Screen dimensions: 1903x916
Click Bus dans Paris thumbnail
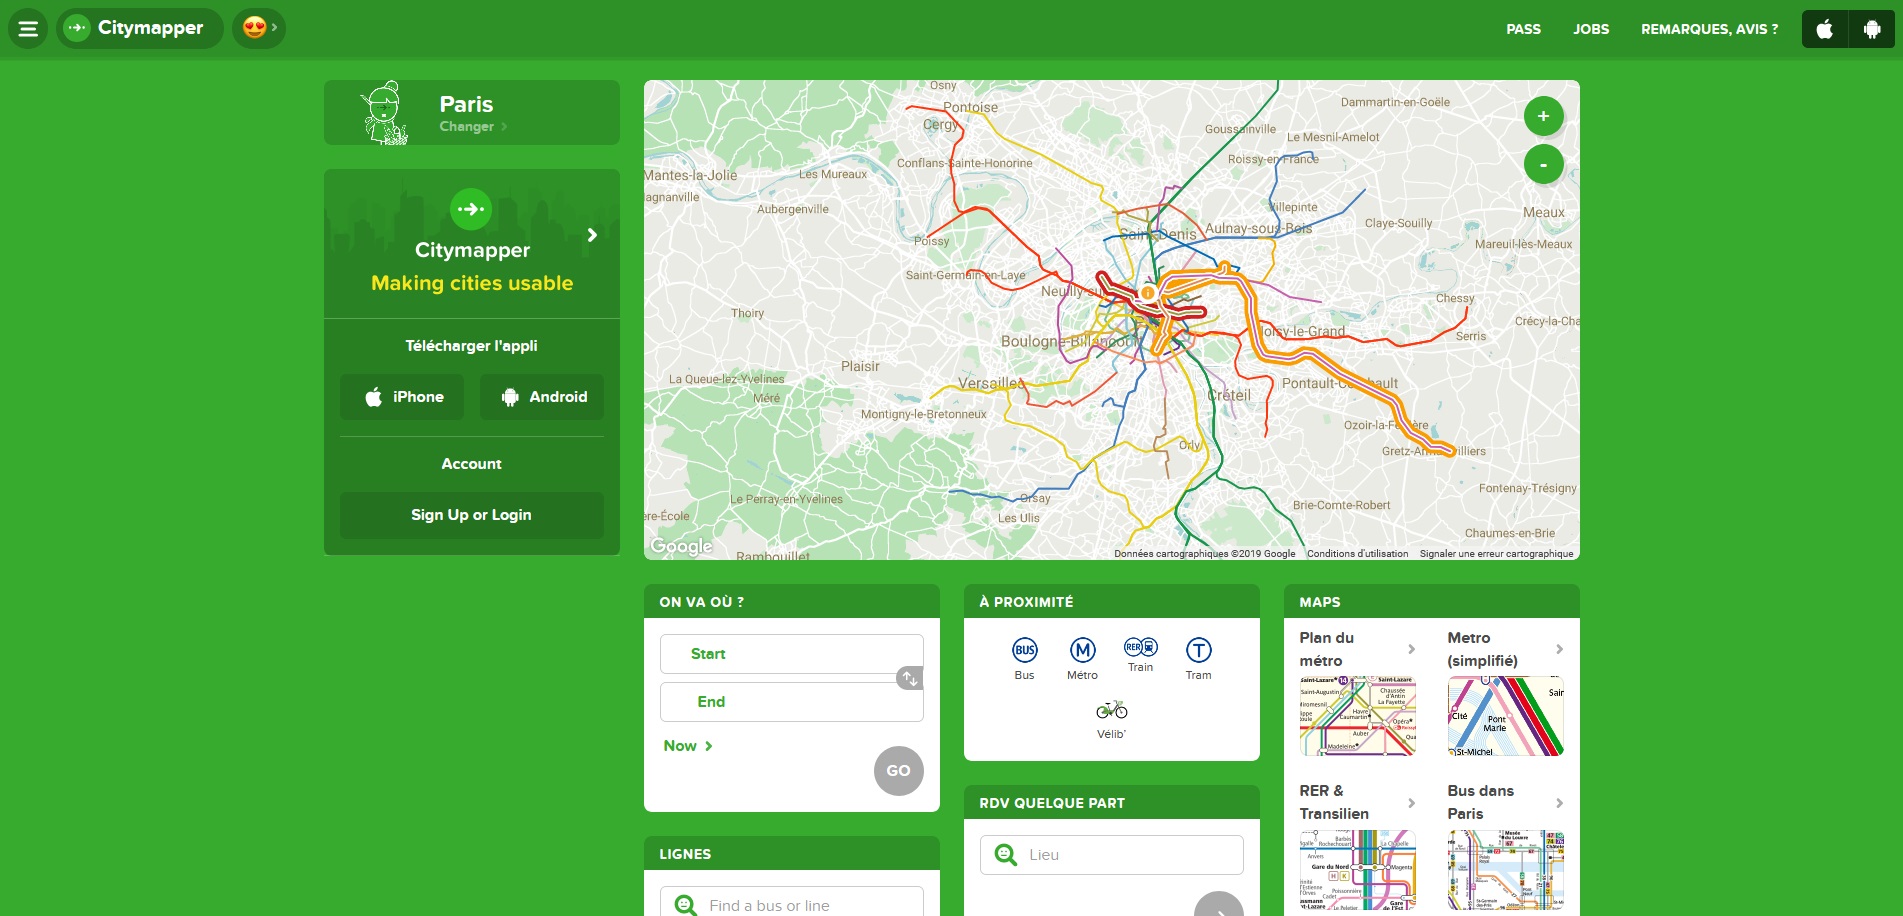click(x=1506, y=870)
